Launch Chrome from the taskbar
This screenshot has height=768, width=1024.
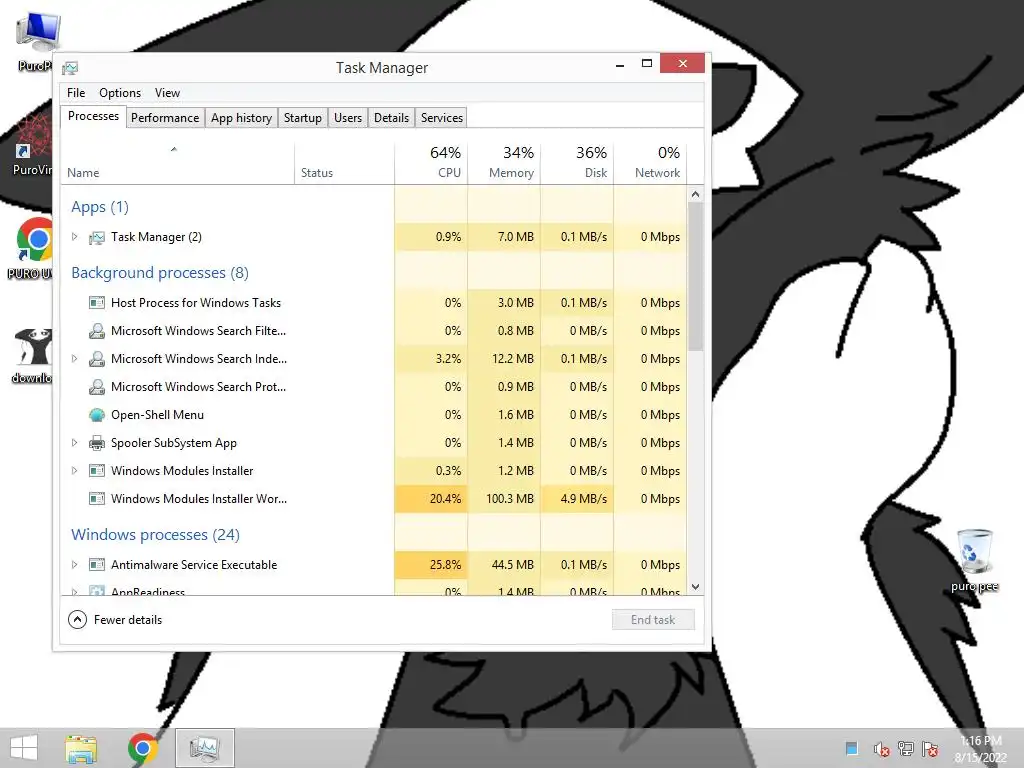tap(143, 748)
